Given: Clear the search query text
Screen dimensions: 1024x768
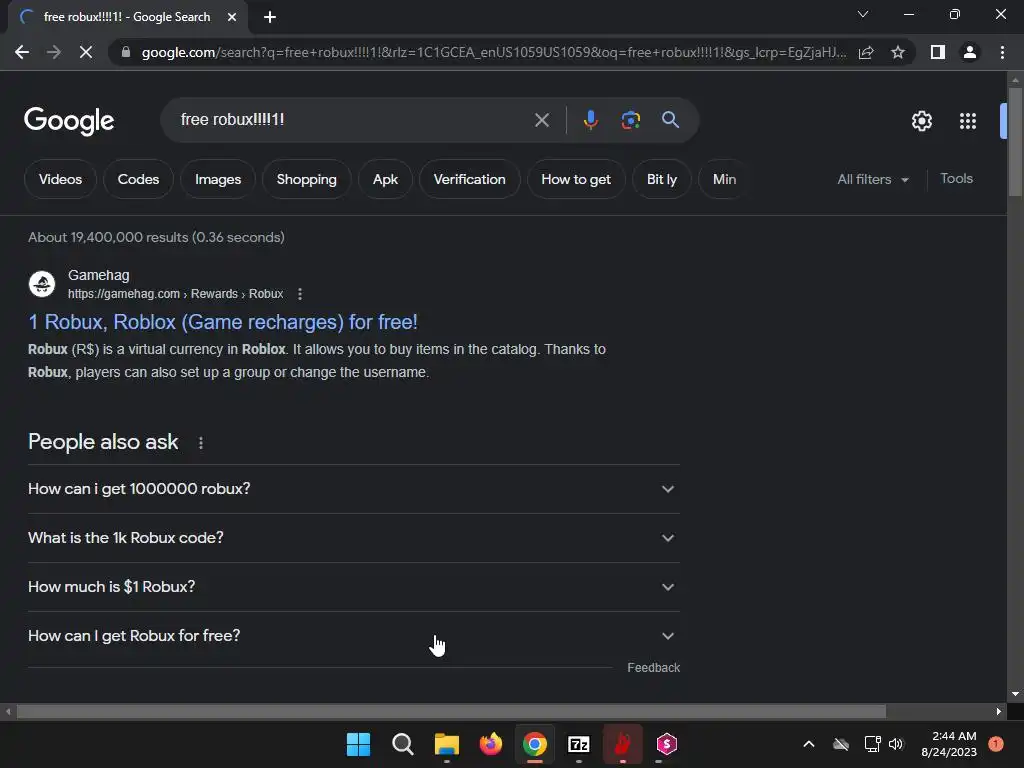Looking at the screenshot, I should (541, 120).
